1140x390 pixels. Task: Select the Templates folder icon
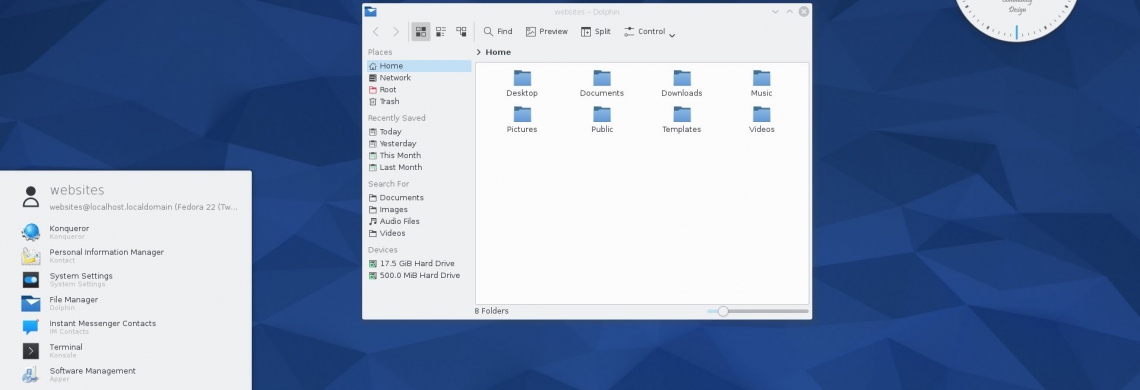click(x=682, y=114)
